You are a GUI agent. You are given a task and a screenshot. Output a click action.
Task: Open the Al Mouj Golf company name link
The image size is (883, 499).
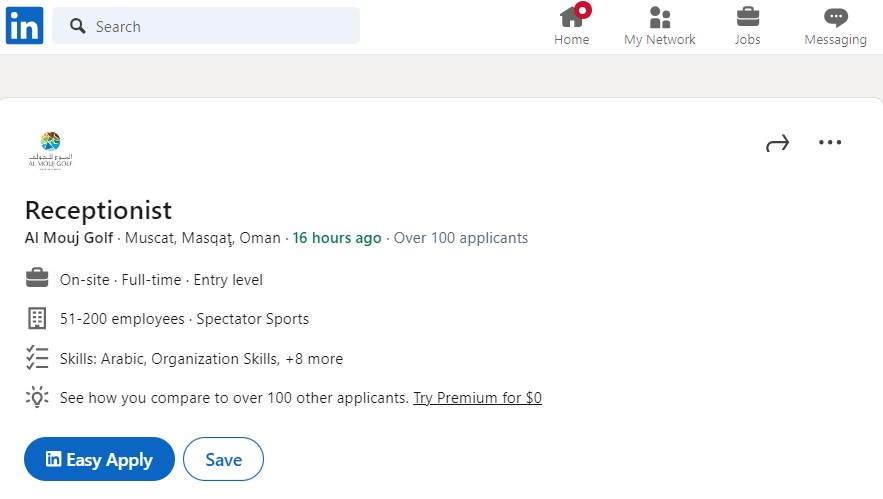pos(69,238)
